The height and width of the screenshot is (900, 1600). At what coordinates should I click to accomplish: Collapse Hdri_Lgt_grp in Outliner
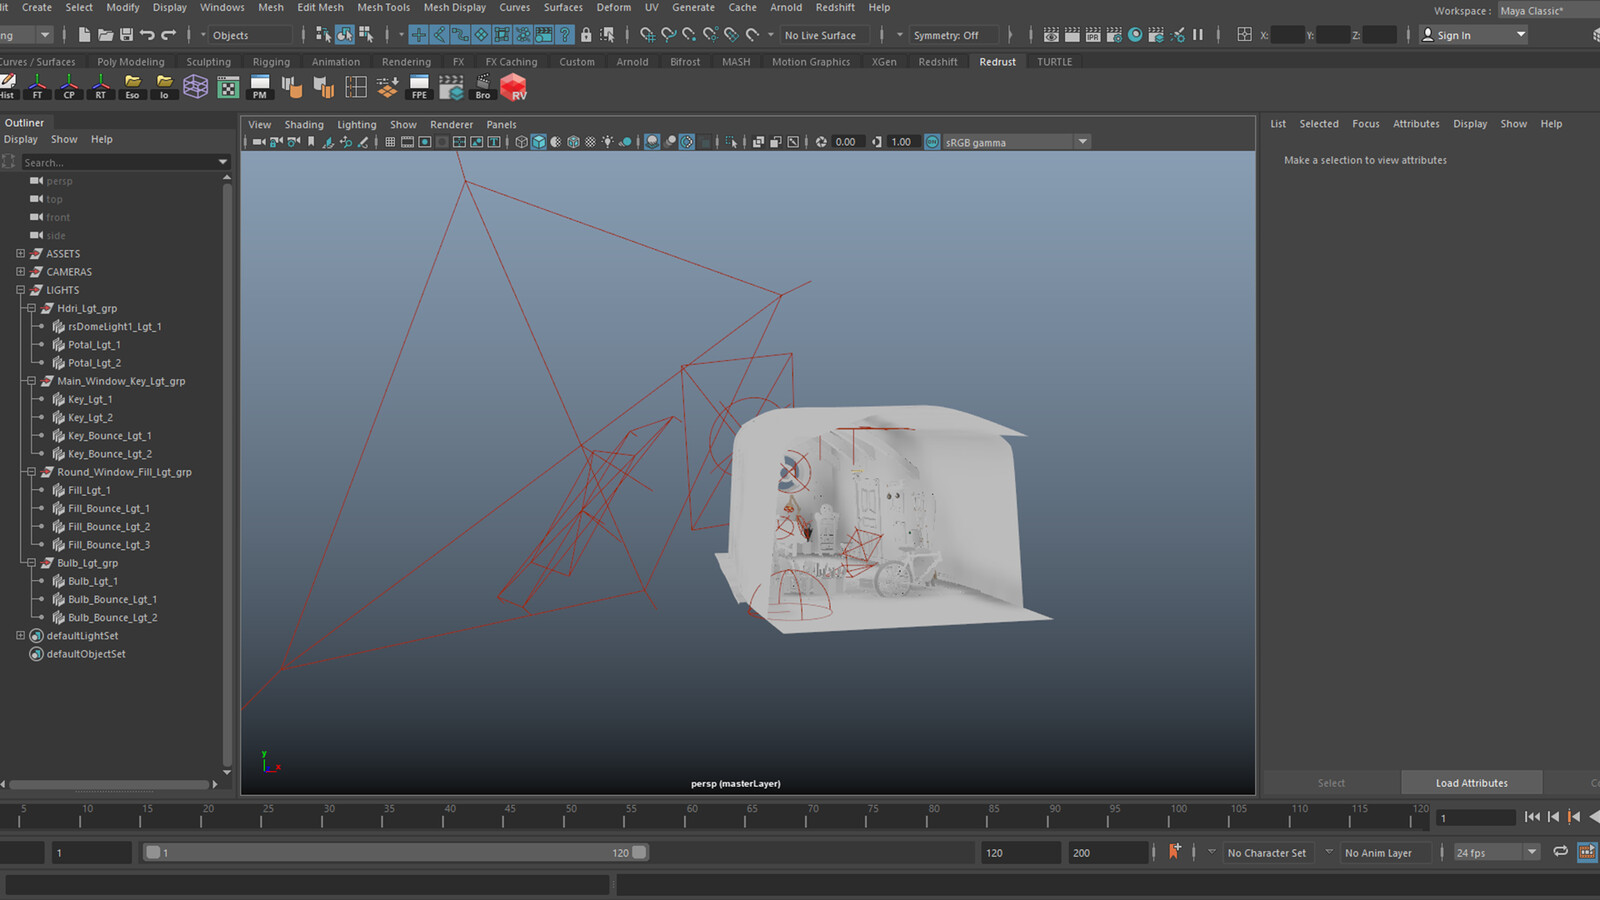pos(31,308)
